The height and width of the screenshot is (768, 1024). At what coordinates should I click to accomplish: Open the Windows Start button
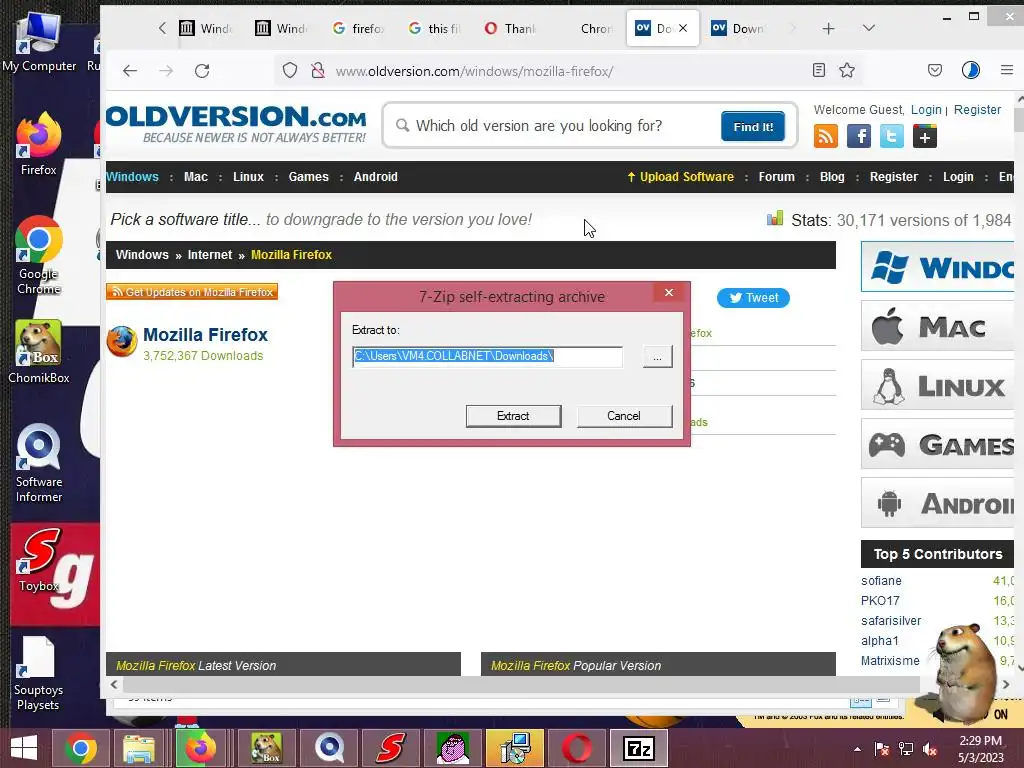[x=24, y=748]
